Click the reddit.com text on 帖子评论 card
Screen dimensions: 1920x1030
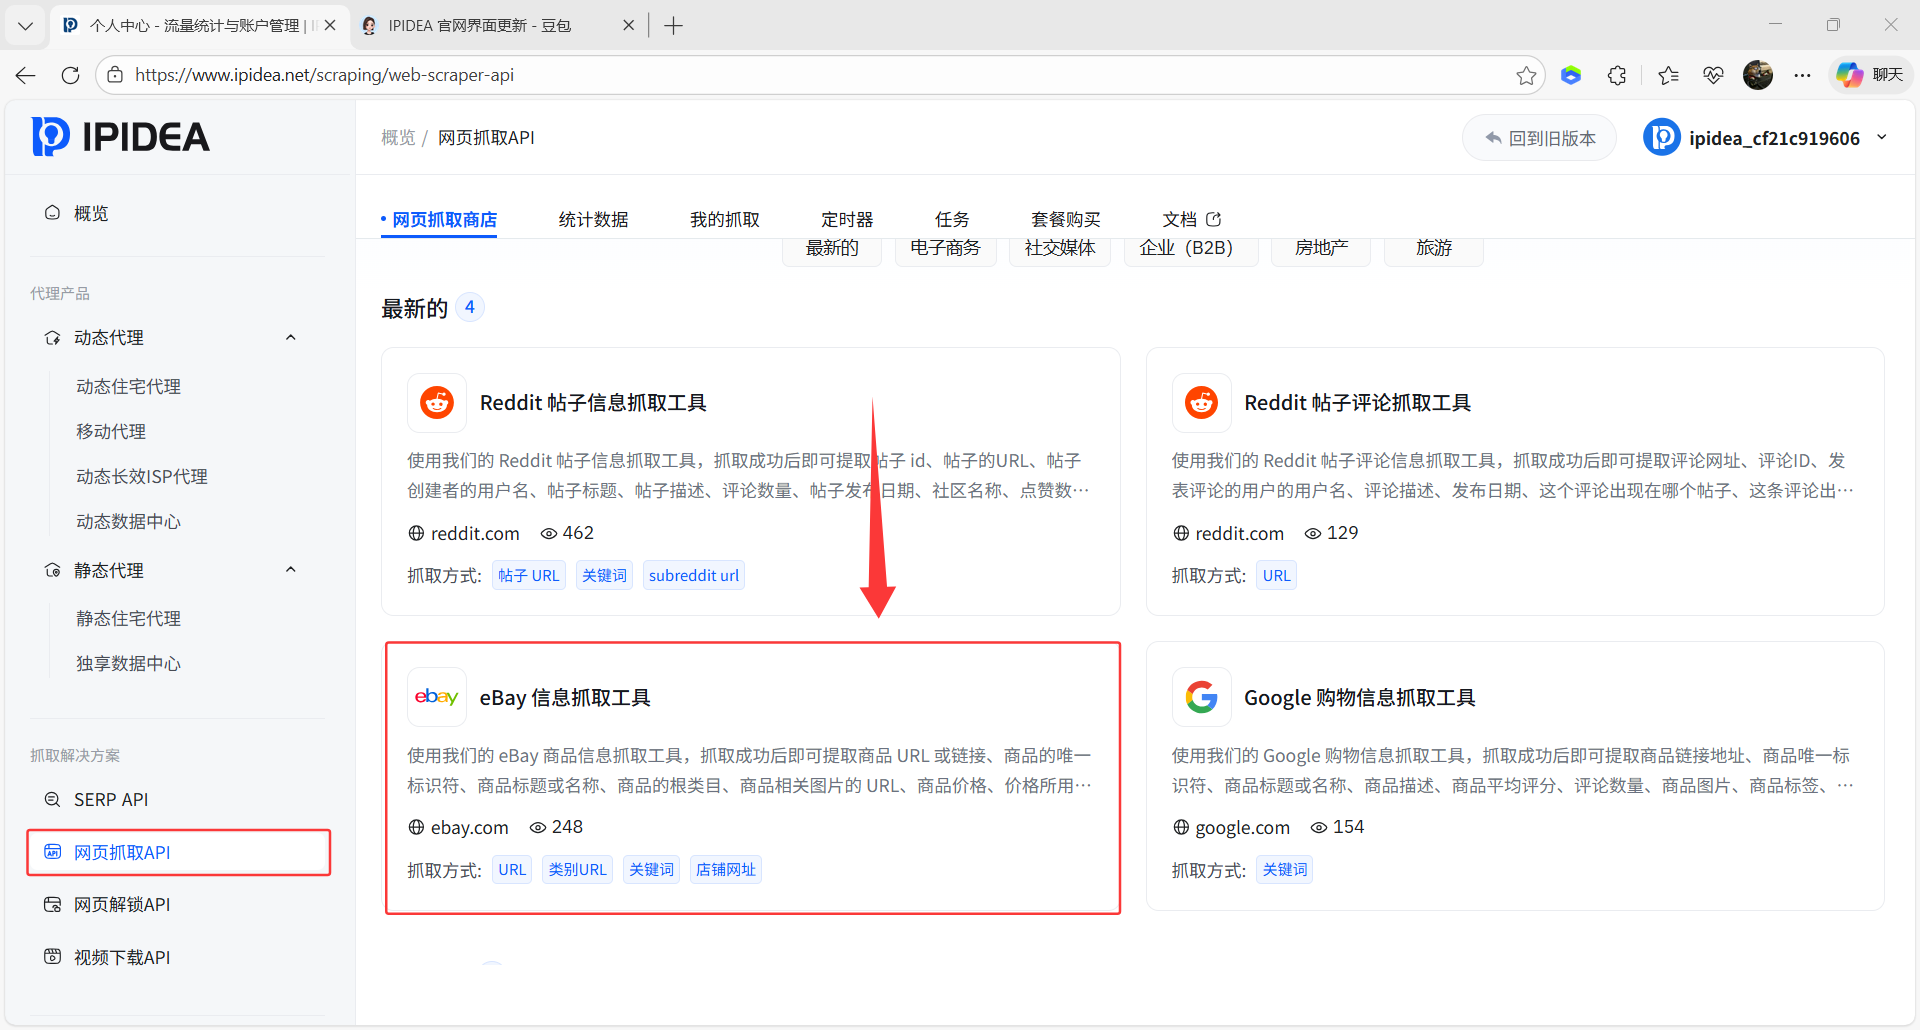tap(1240, 533)
